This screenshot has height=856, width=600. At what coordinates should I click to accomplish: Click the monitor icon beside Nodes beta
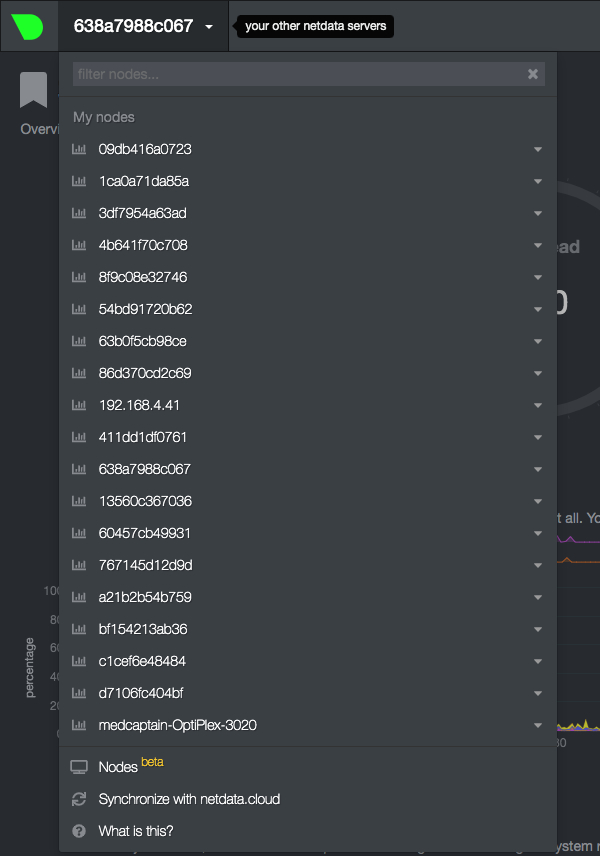(x=79, y=767)
